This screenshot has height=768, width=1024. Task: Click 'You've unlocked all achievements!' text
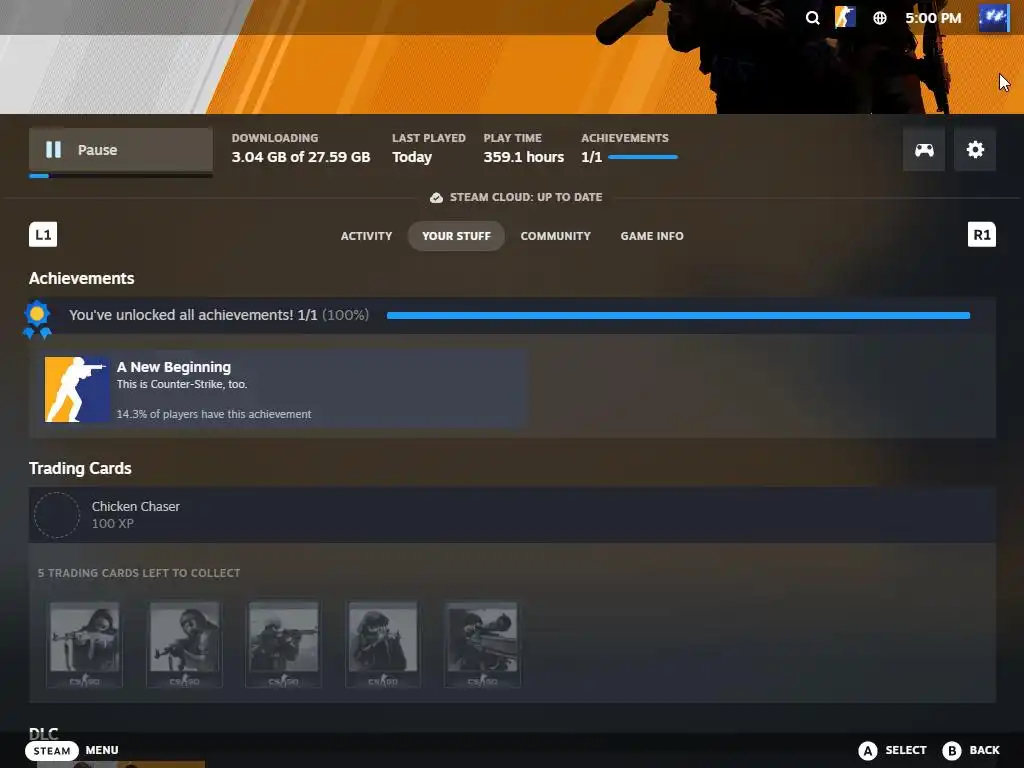click(181, 315)
